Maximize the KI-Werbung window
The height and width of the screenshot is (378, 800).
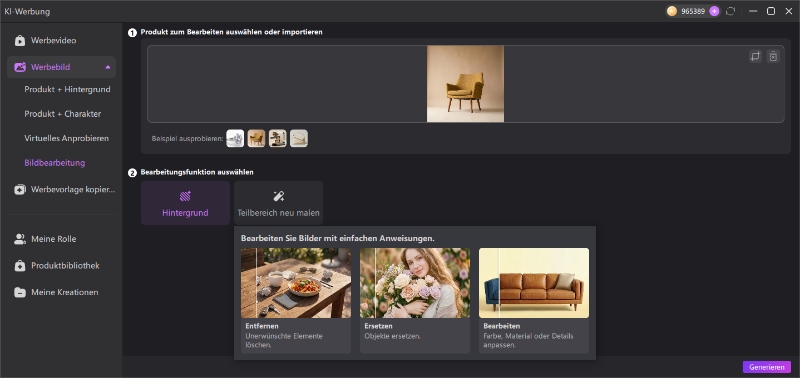[x=771, y=11]
